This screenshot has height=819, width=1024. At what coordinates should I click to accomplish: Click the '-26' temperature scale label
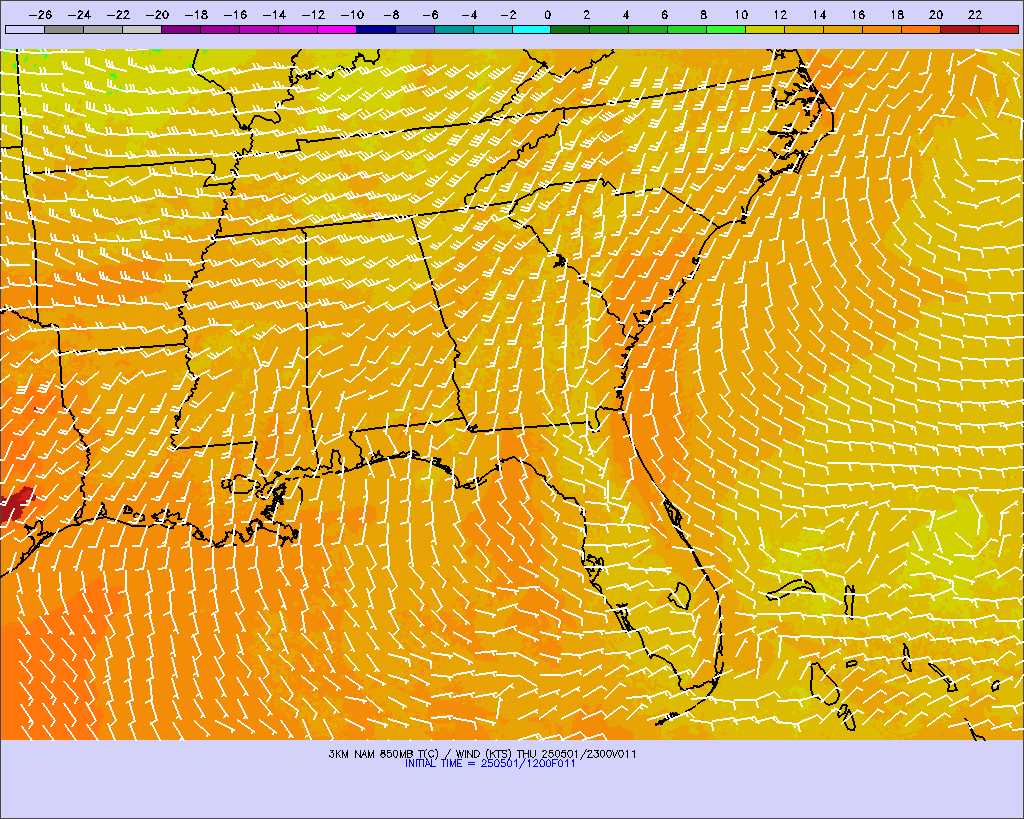[40, 15]
